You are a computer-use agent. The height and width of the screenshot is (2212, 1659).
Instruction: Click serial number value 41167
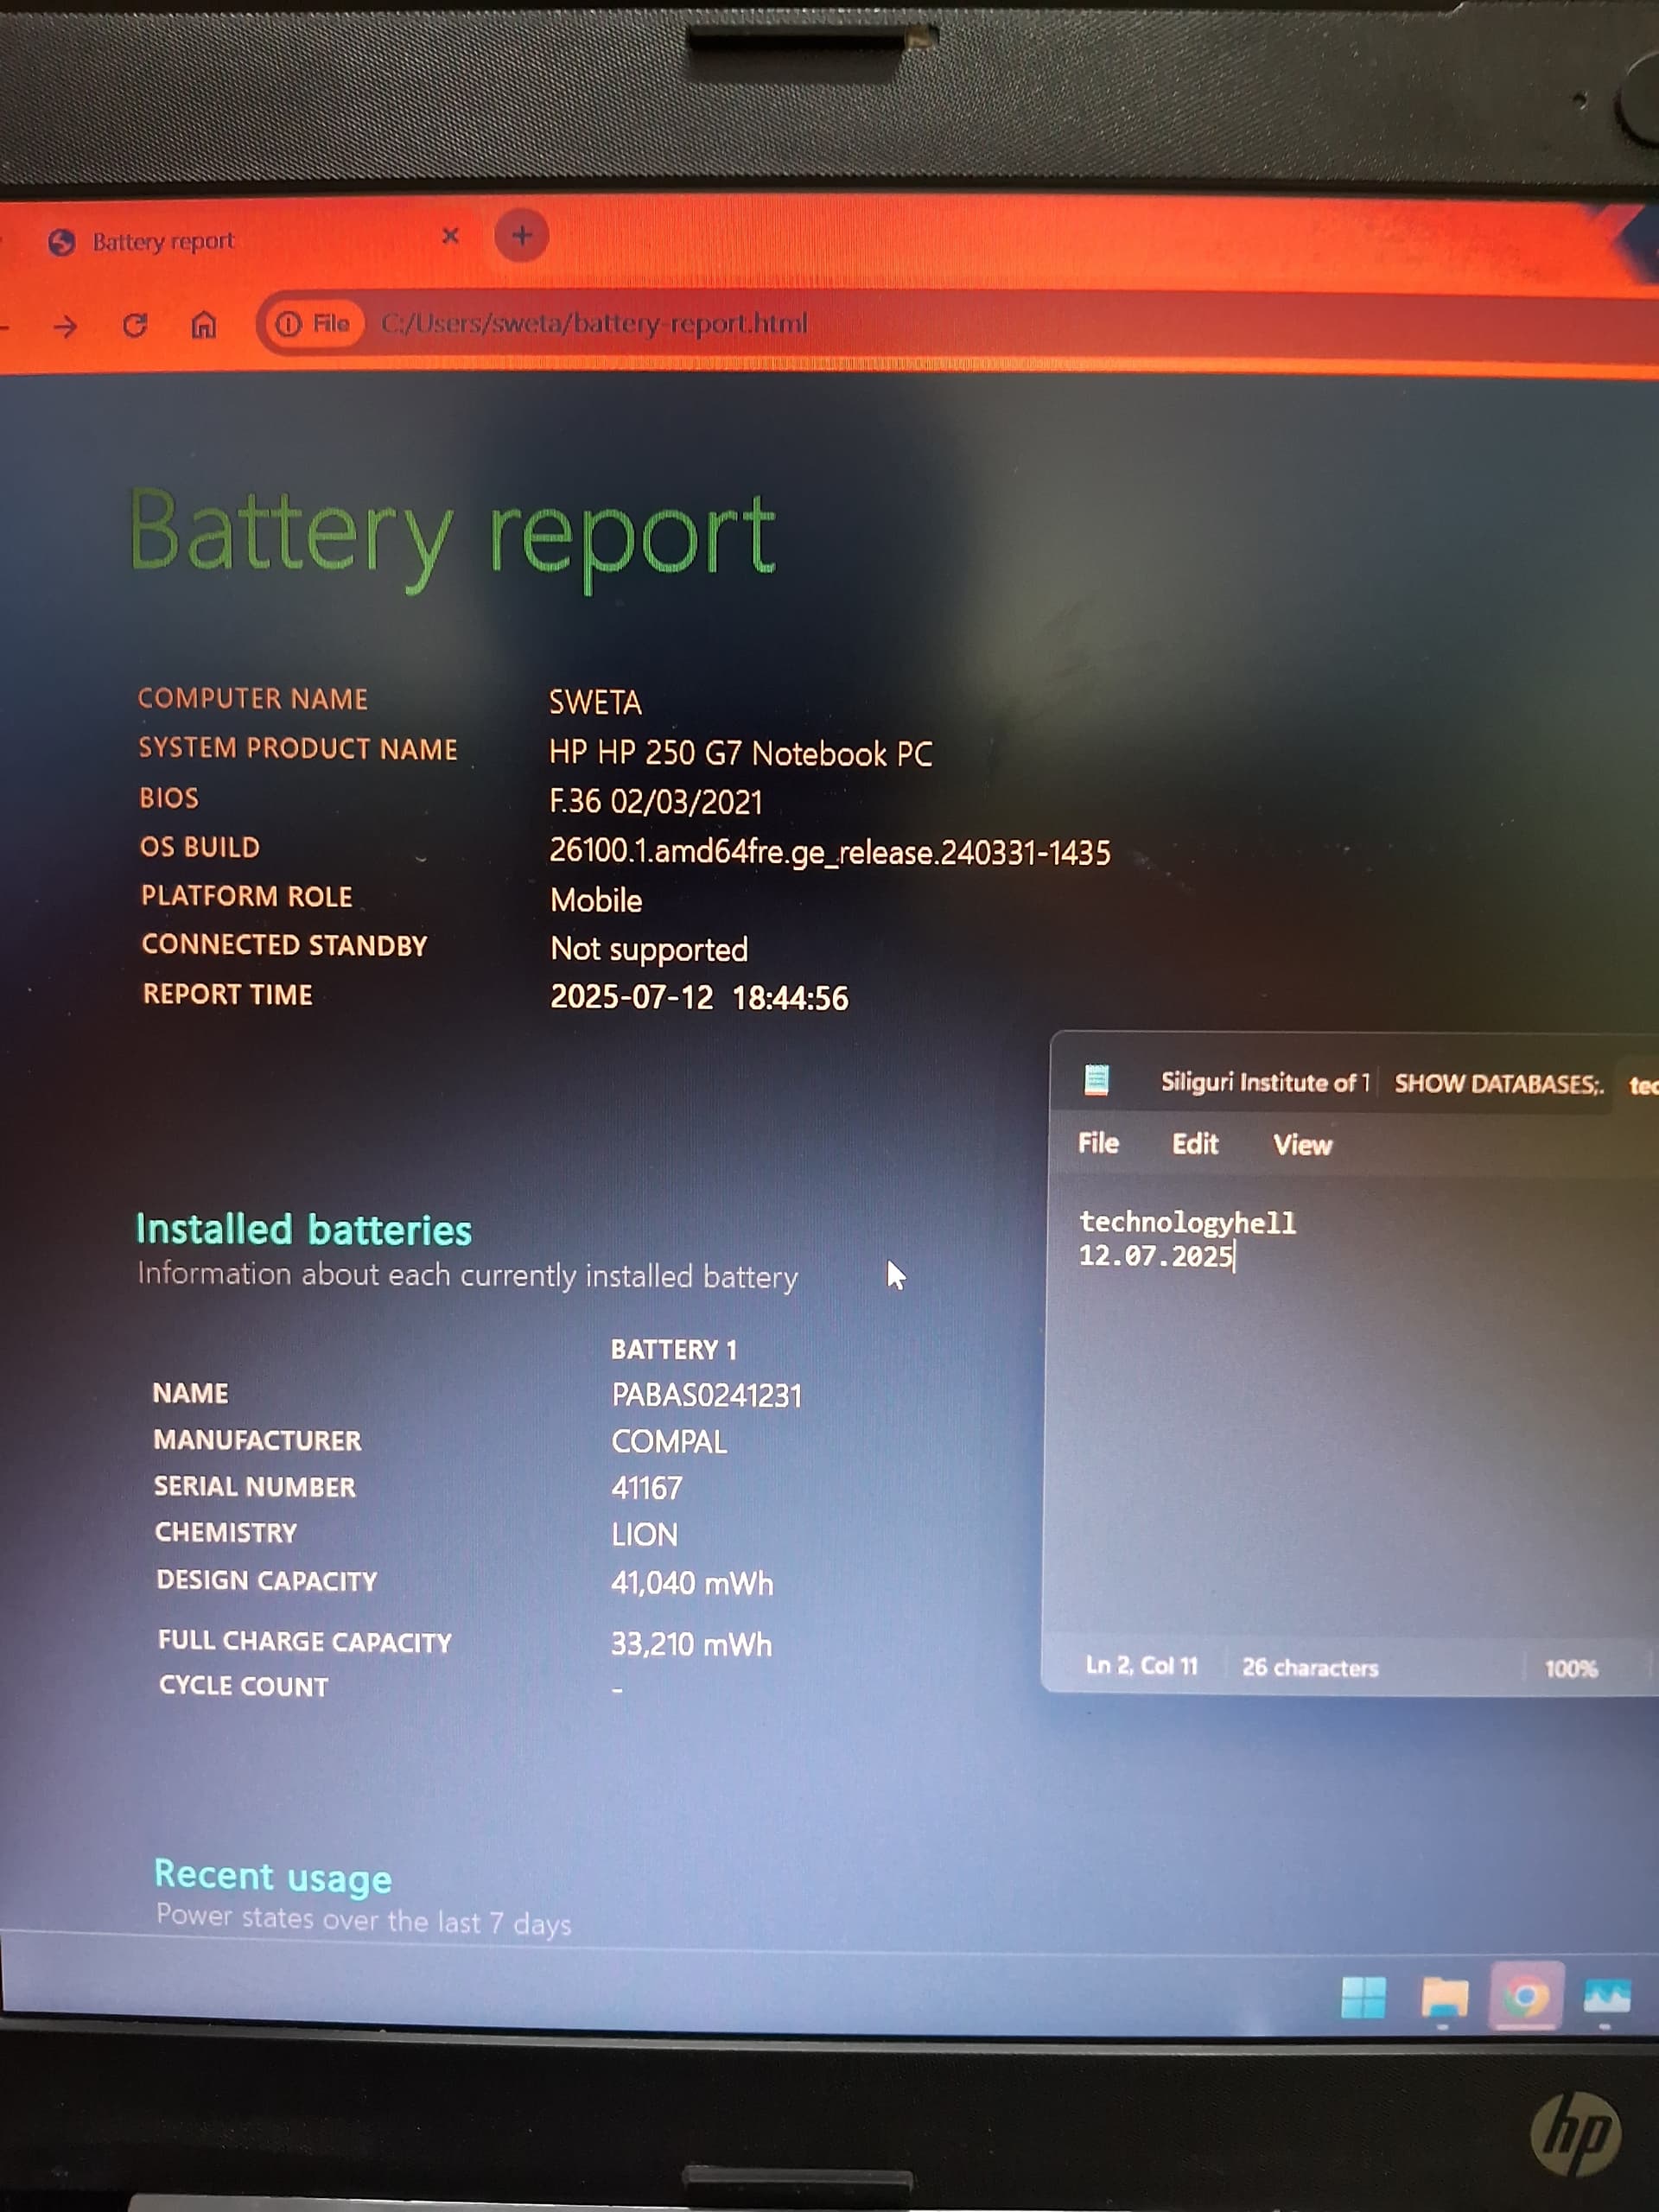coord(646,1488)
